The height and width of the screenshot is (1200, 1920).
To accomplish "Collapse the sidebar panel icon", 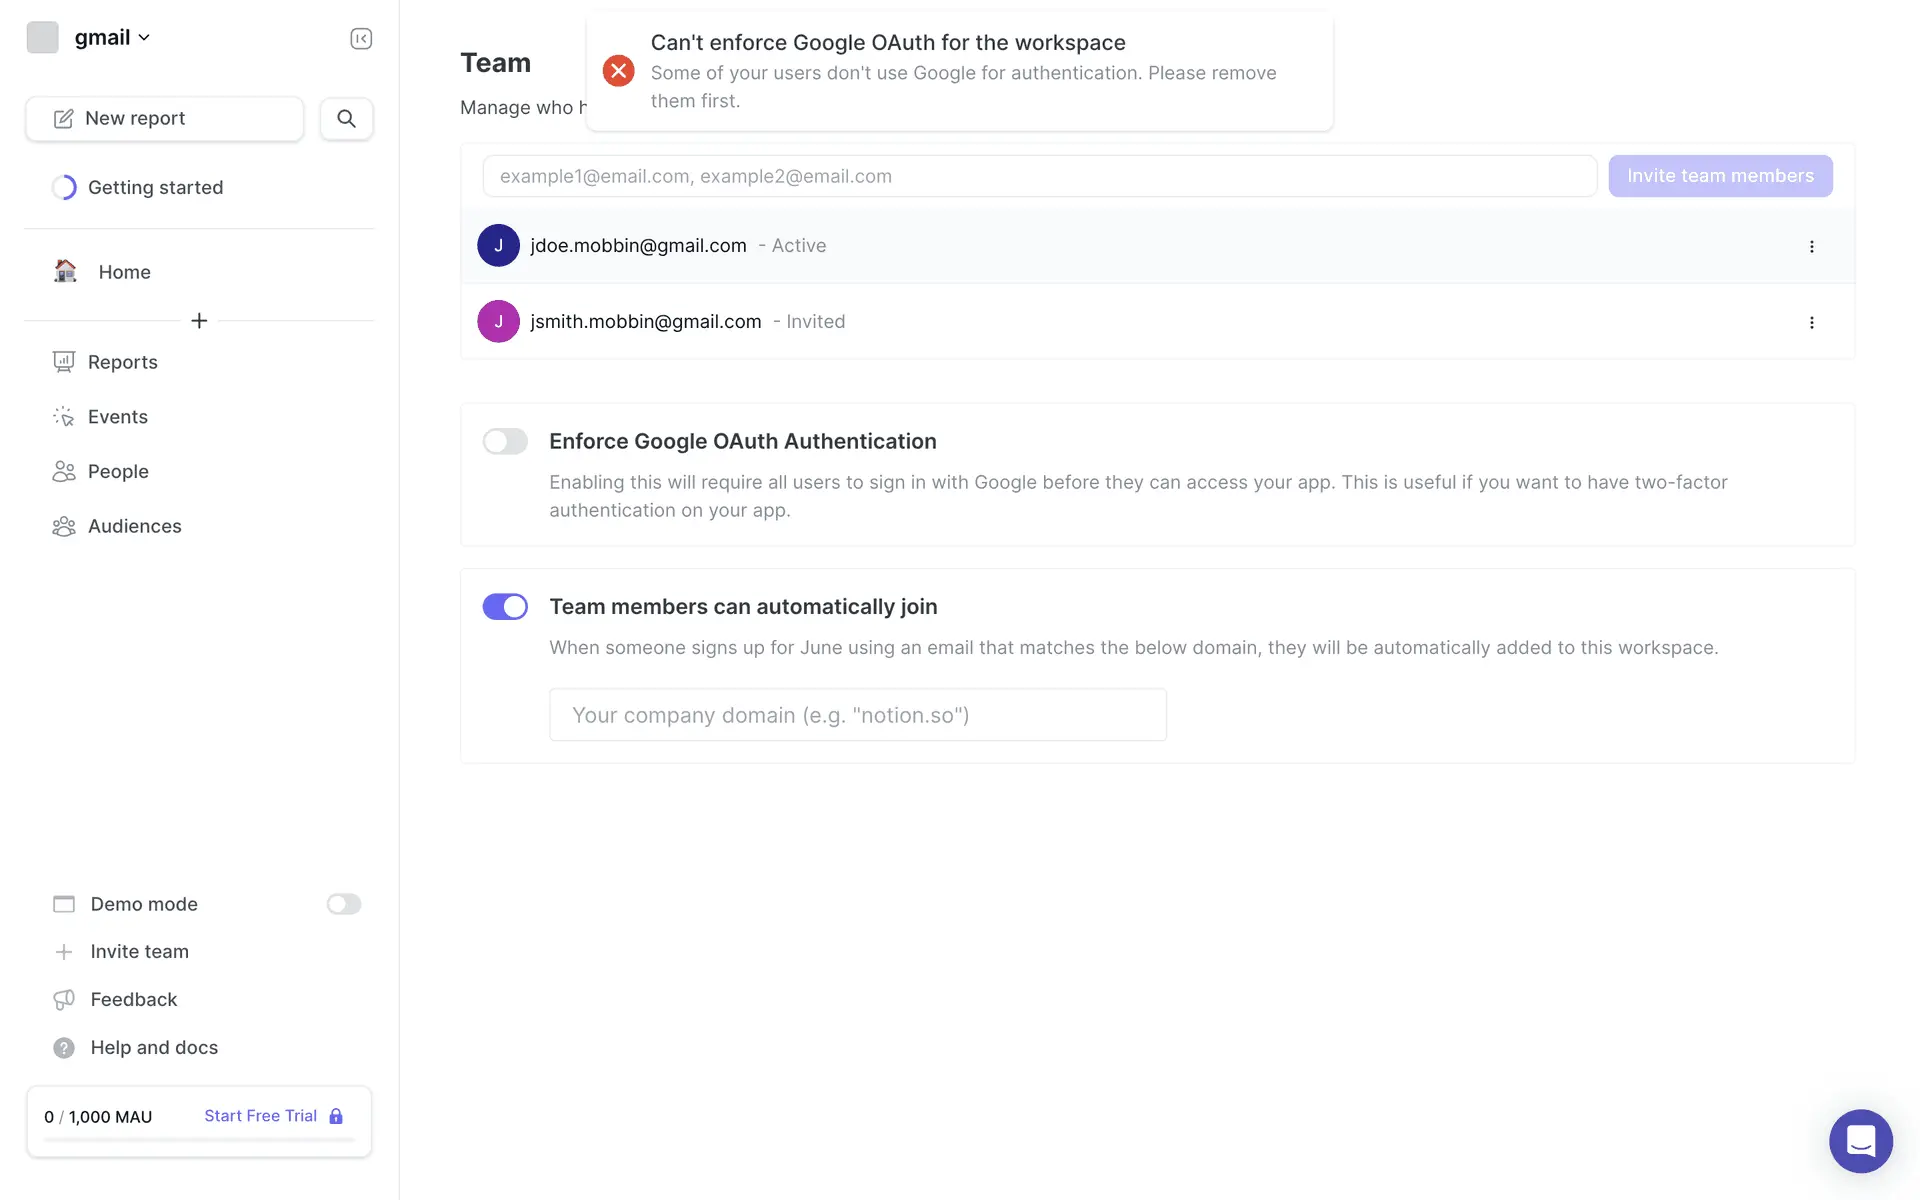I will pyautogui.click(x=361, y=38).
